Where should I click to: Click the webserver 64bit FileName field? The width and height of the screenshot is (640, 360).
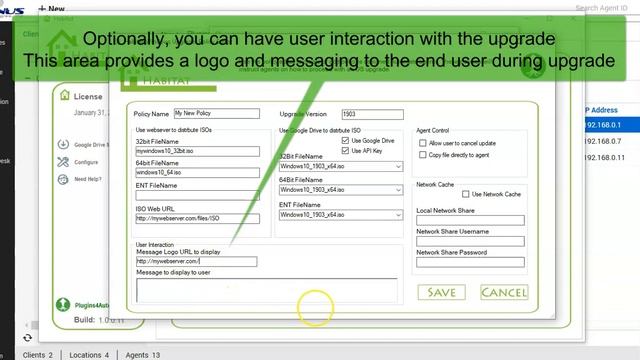click(x=198, y=173)
